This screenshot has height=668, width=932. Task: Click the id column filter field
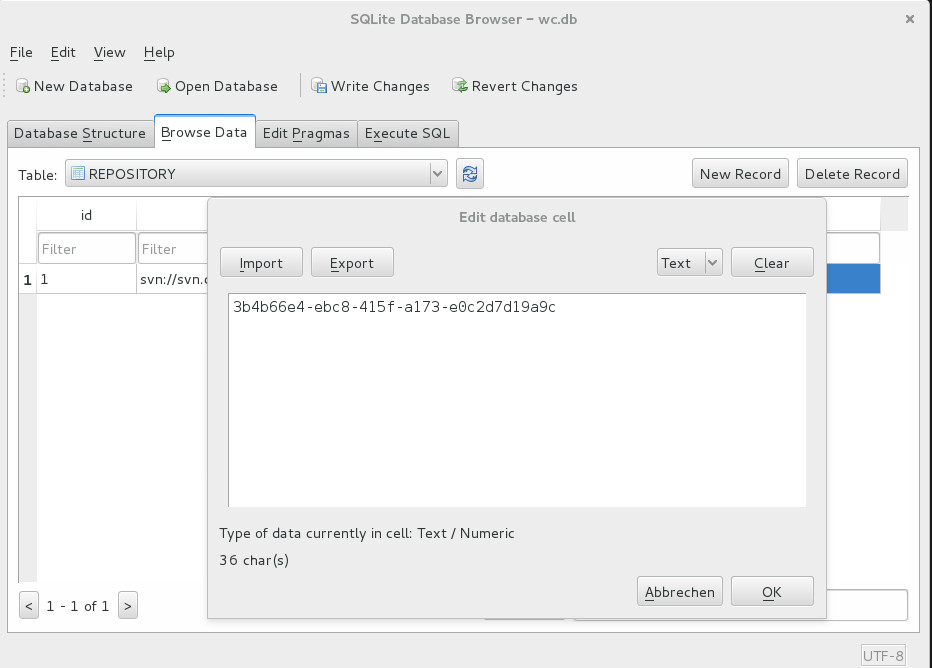pyautogui.click(x=86, y=249)
